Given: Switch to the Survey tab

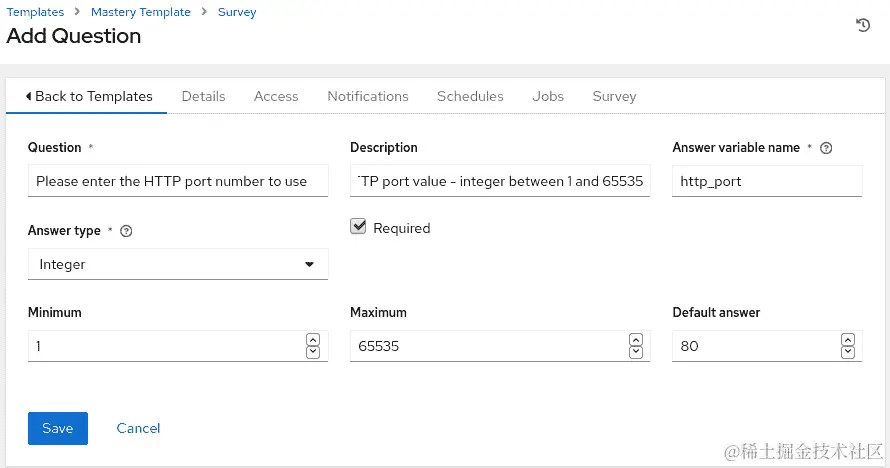Looking at the screenshot, I should click(614, 96).
